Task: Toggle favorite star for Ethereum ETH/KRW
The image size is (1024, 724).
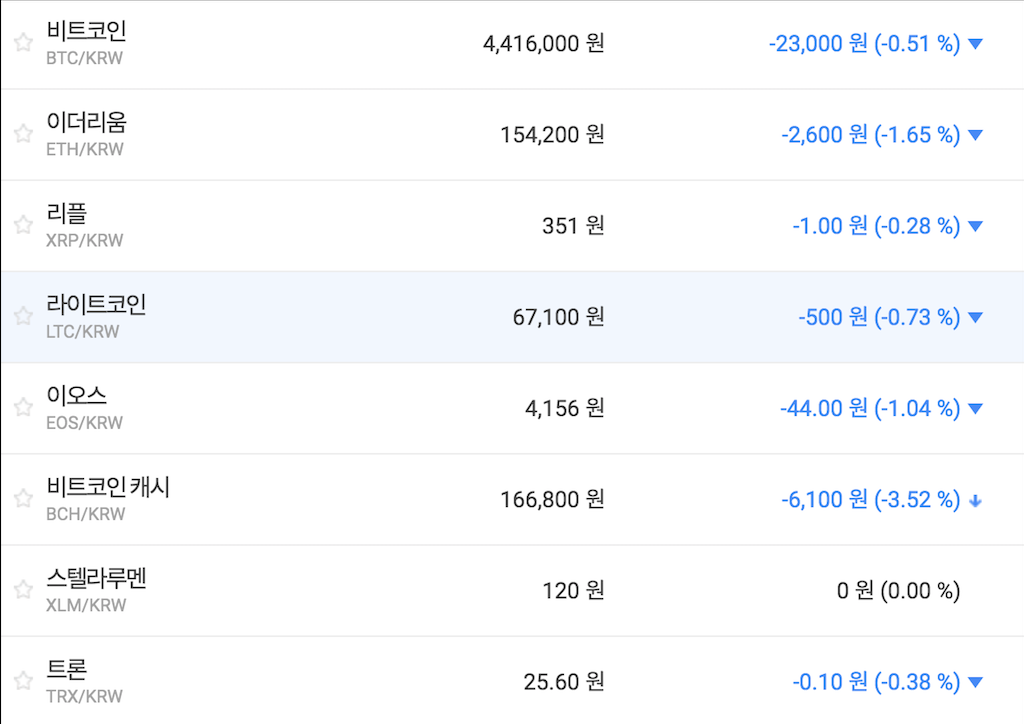Action: pyautogui.click(x=23, y=134)
